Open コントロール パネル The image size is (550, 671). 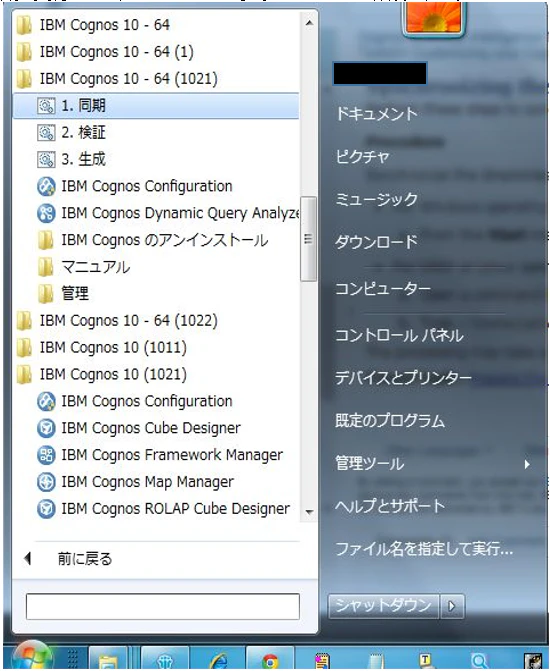coord(399,335)
